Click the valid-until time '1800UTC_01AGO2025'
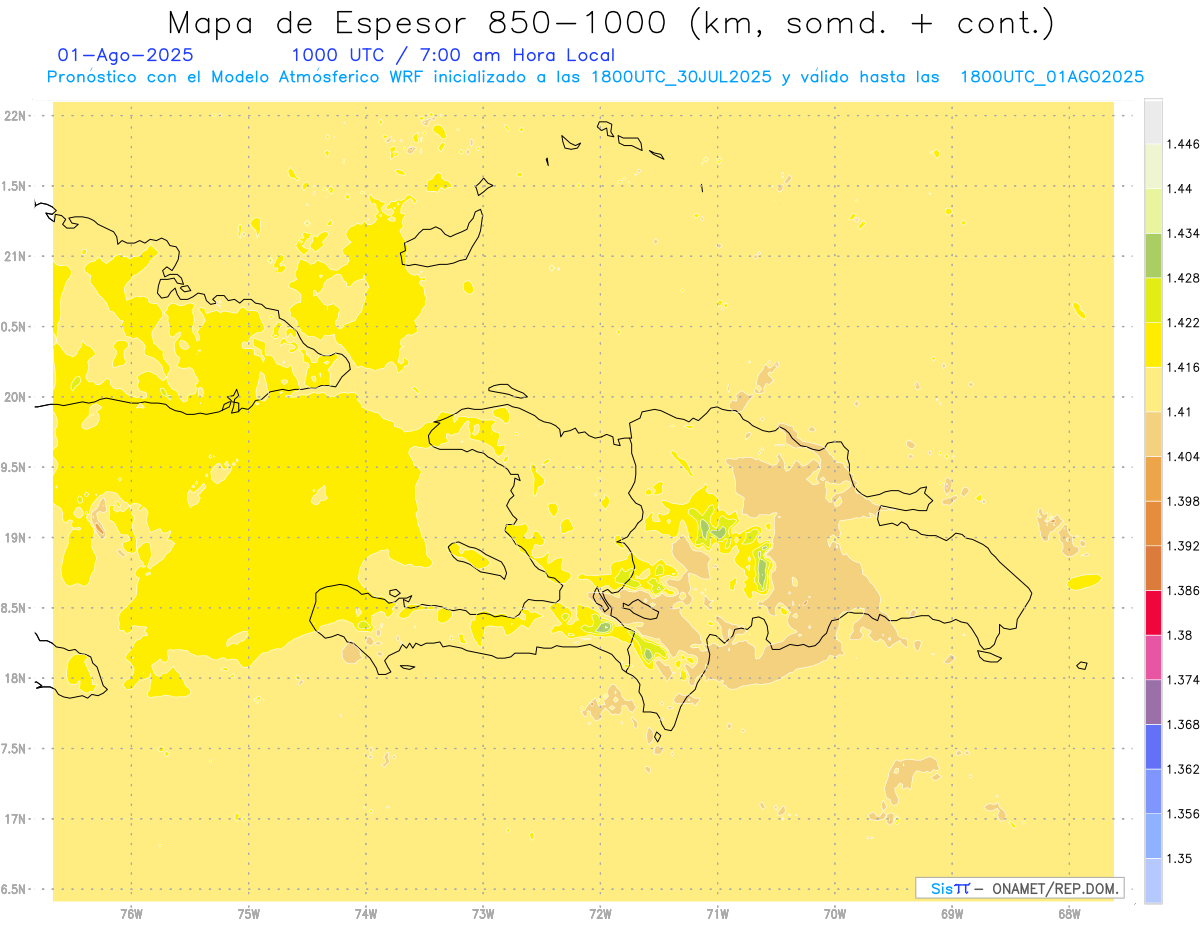 (1051, 77)
